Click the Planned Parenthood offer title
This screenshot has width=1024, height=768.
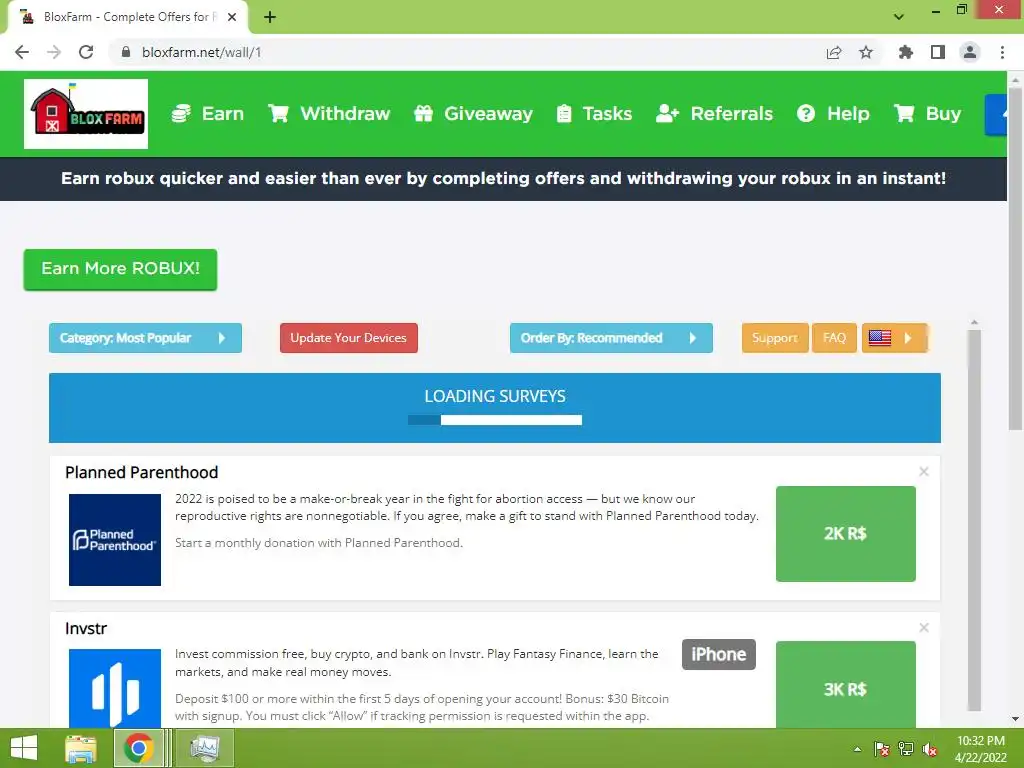[142, 472]
